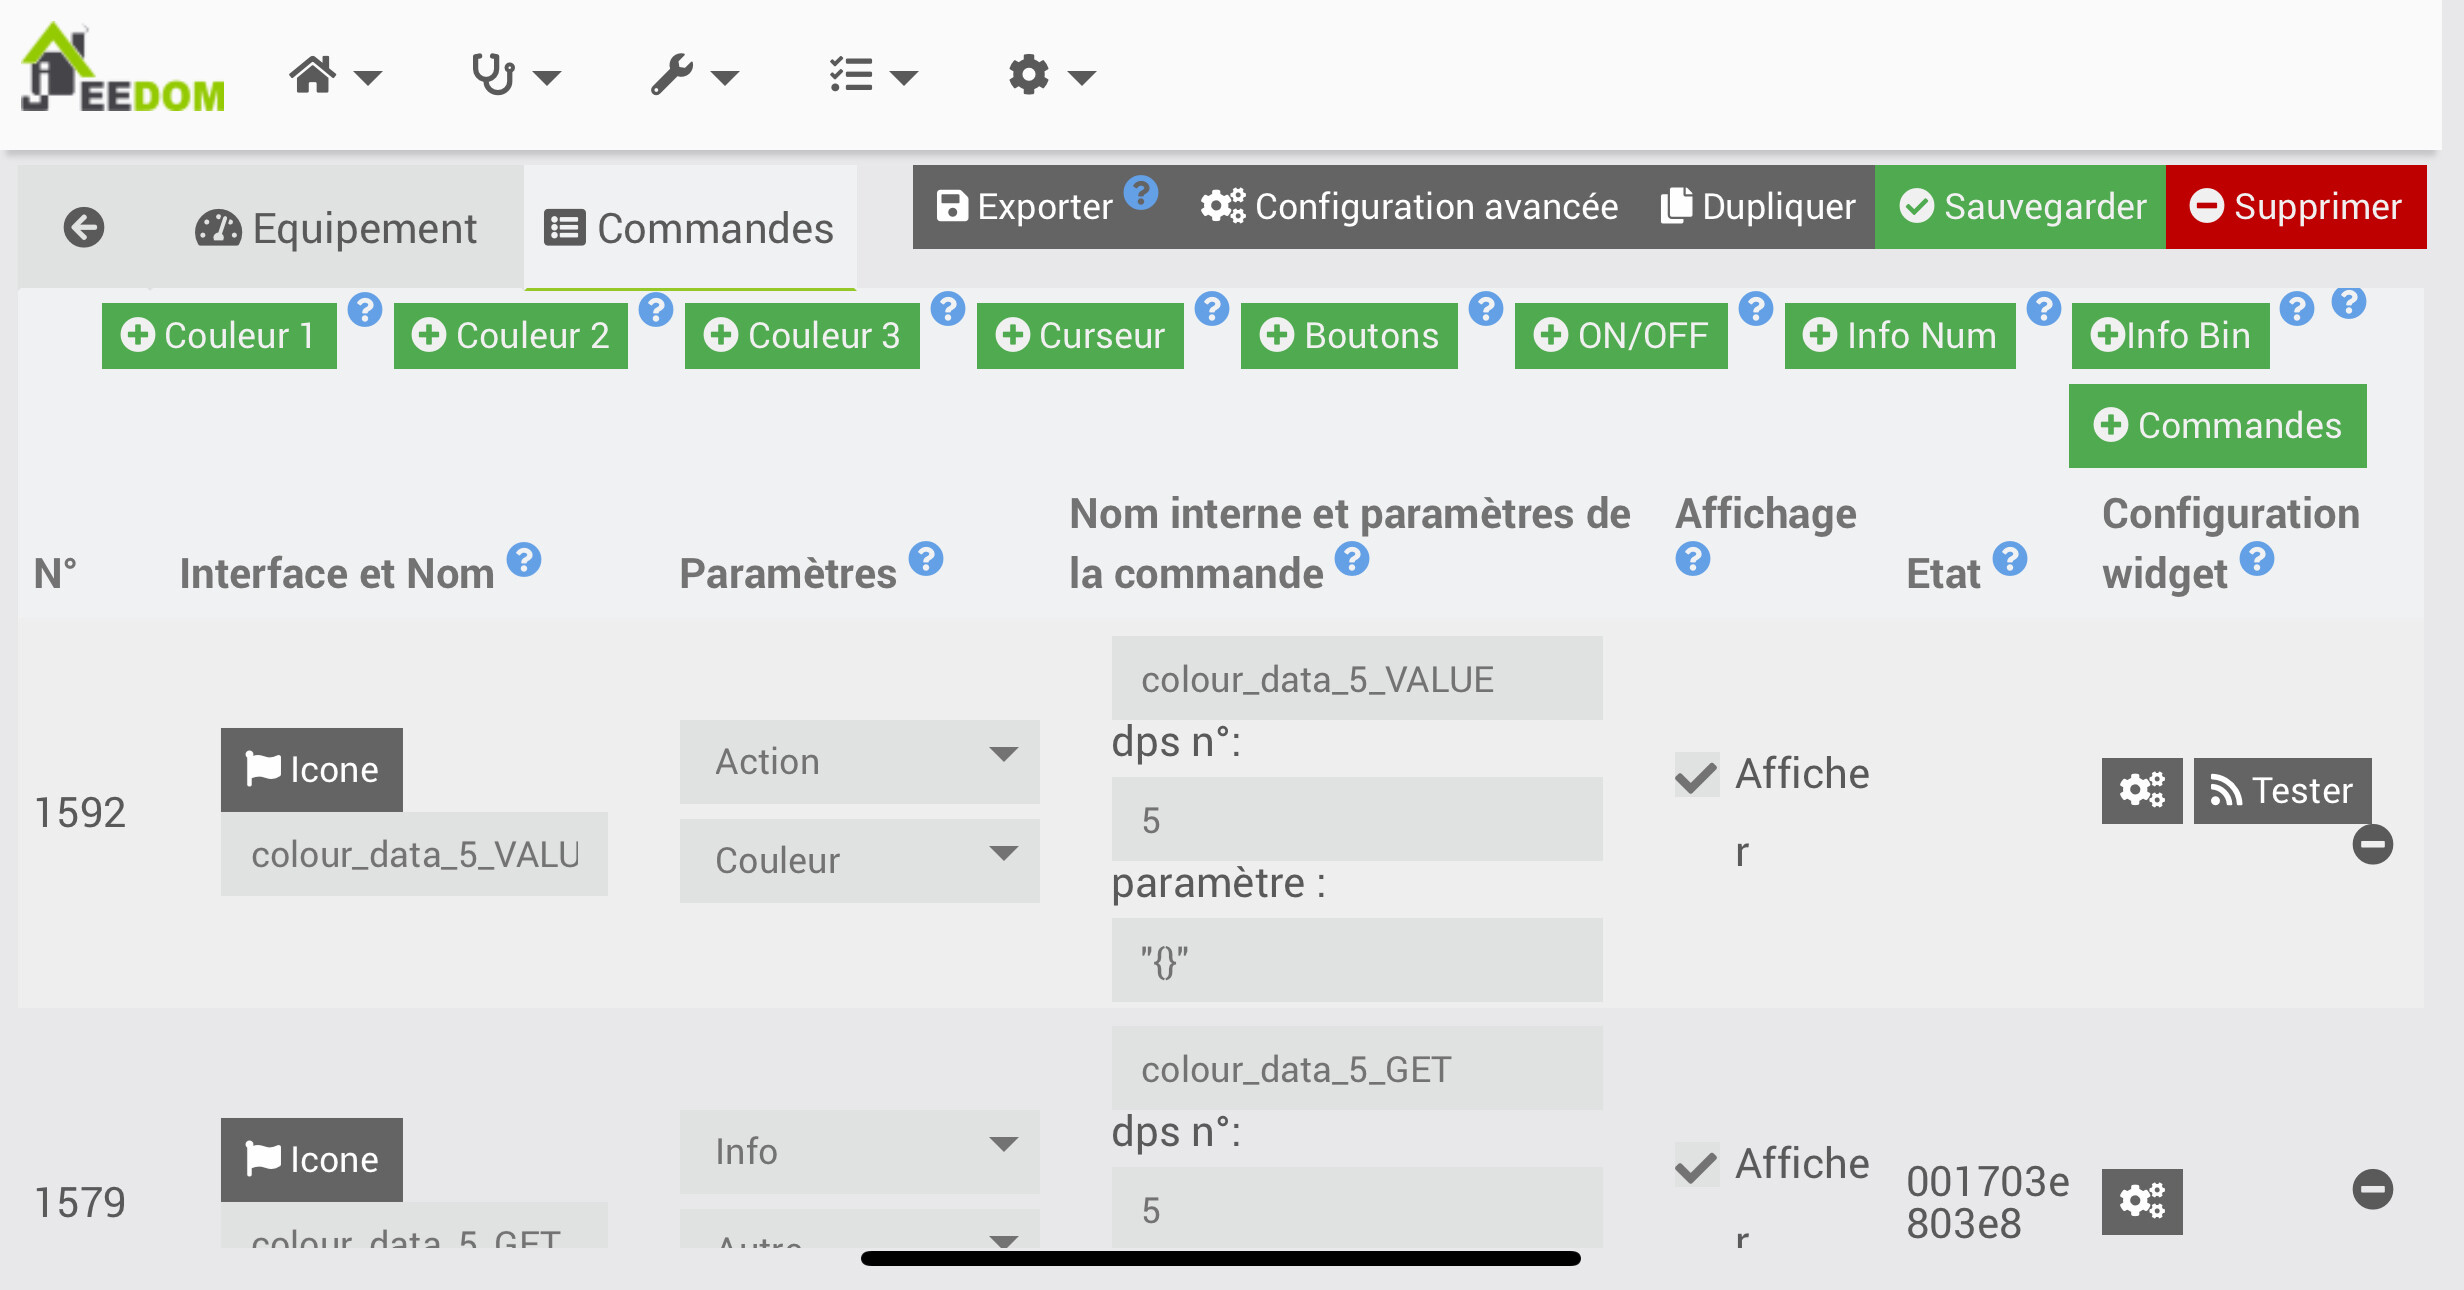Click the Sauvegarder button
The width and height of the screenshot is (2464, 1290).
tap(2020, 207)
